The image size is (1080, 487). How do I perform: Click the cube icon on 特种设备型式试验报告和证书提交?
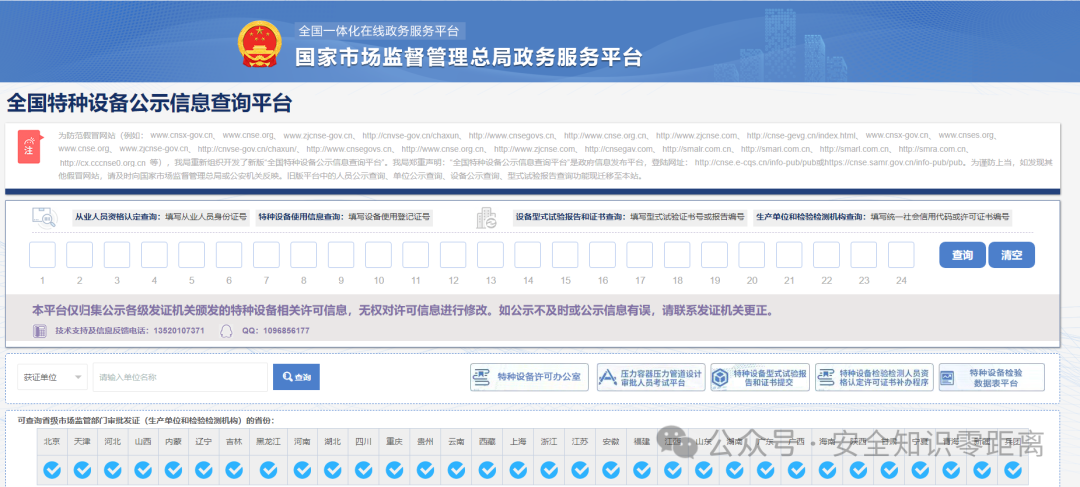coord(720,377)
